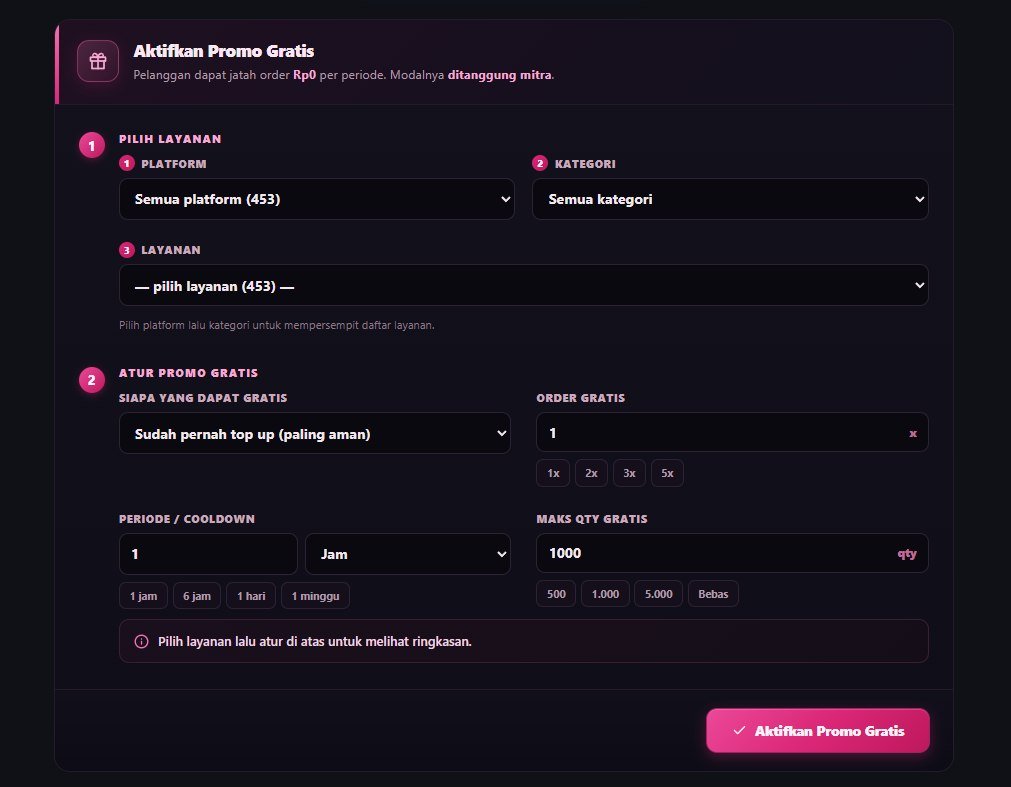Open the Semua kategori dropdown
Image resolution: width=1011 pixels, height=787 pixels.
(x=730, y=199)
